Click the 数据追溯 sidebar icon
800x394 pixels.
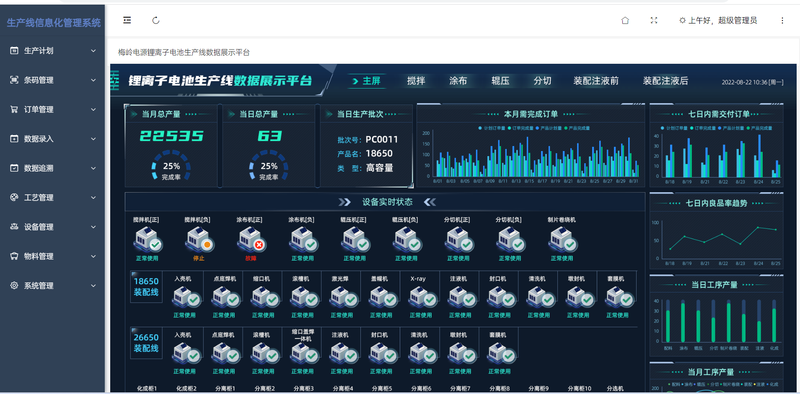pos(14,168)
